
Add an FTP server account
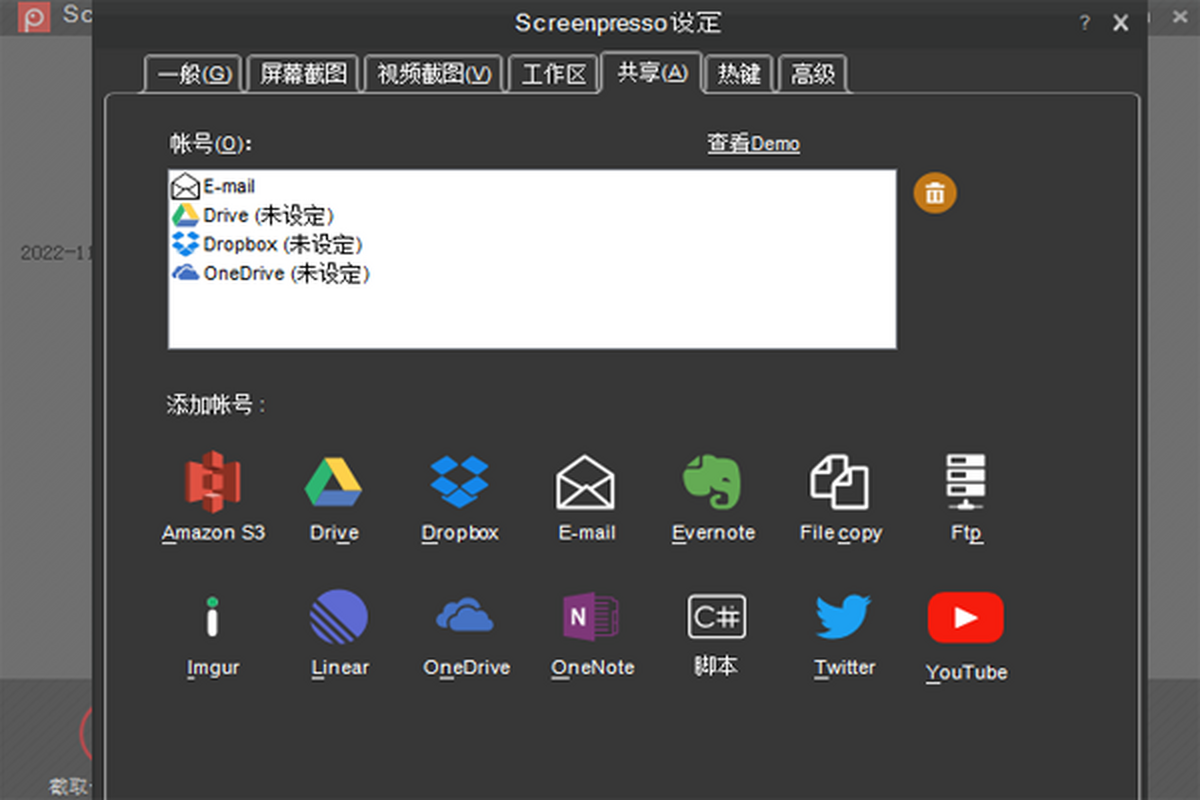pos(966,482)
